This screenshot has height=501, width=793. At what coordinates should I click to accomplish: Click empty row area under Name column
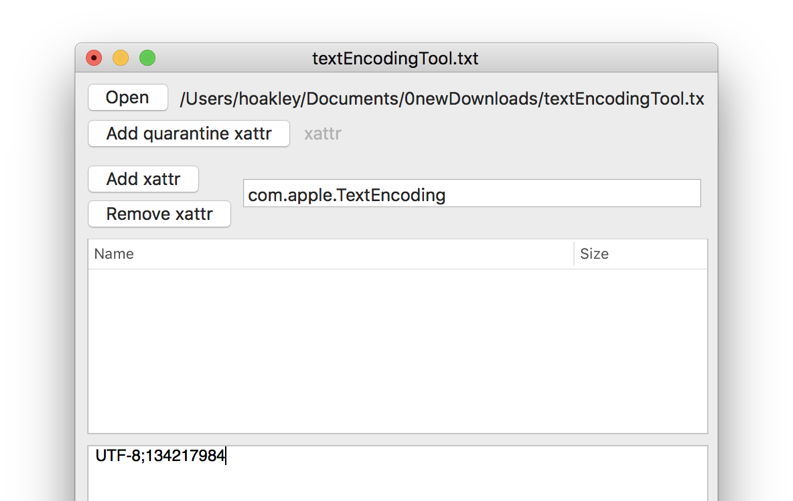(330, 350)
